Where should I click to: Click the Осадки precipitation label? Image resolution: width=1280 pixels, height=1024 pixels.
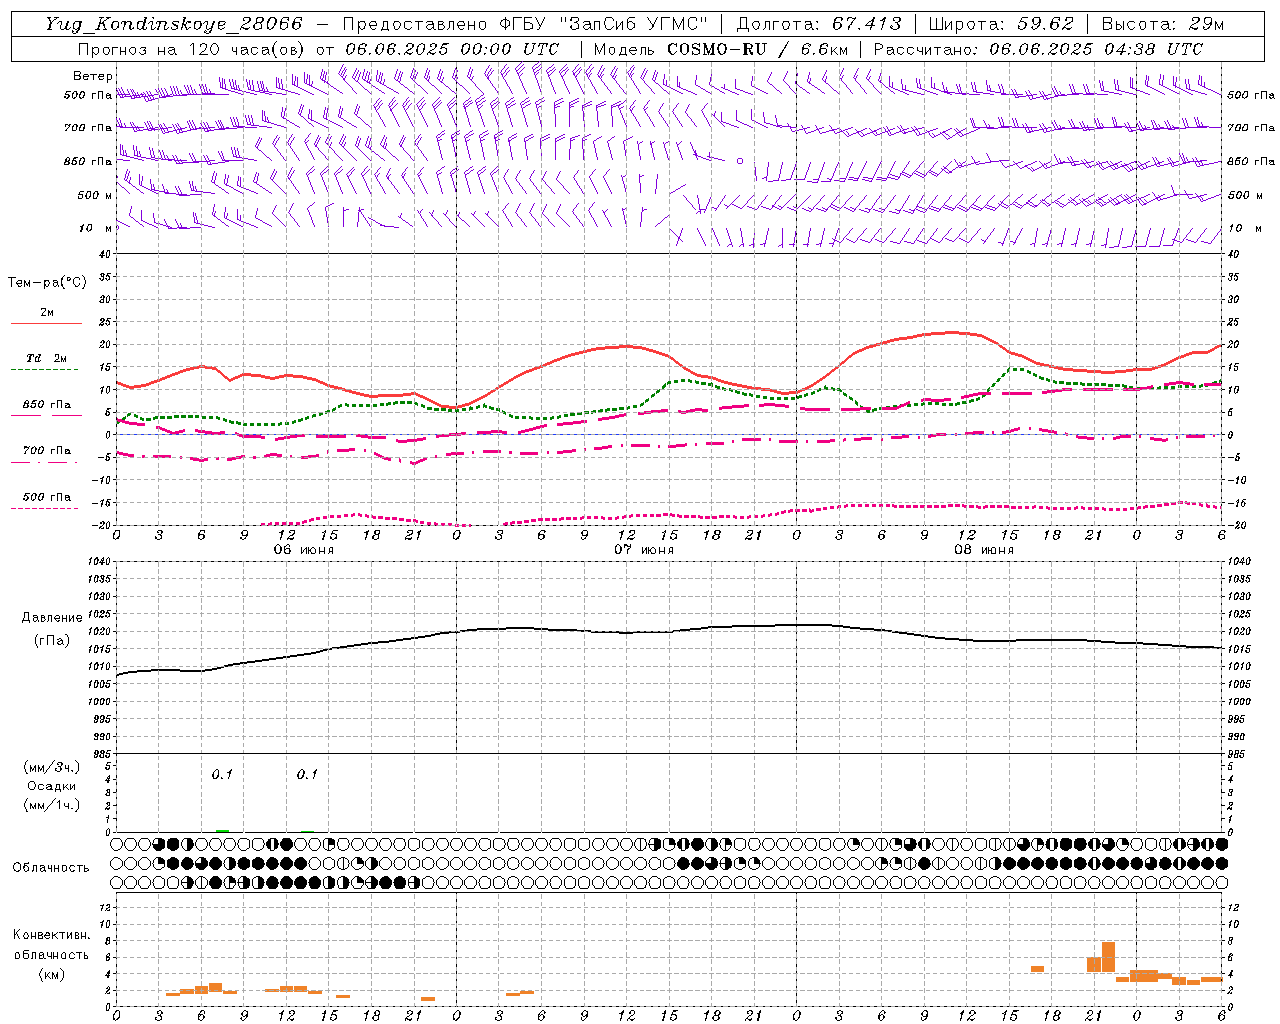[x=52, y=786]
